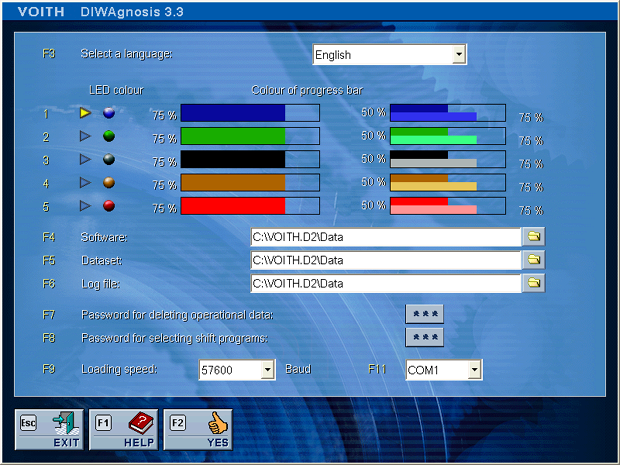This screenshot has height=465, width=620.
Task: Select the arrow selector for LED colour row 2
Action: point(85,136)
